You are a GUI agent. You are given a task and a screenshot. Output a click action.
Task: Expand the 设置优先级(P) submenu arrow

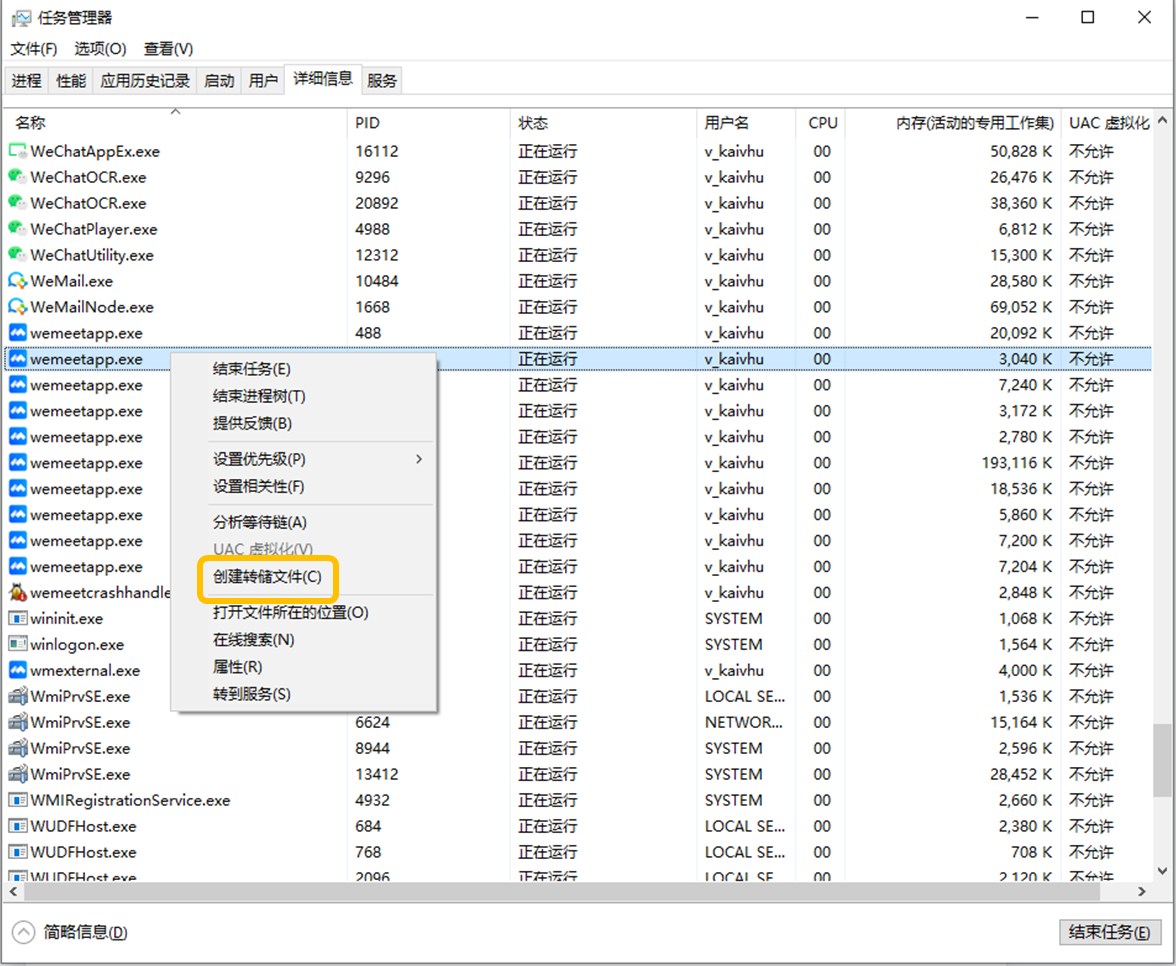[418, 459]
